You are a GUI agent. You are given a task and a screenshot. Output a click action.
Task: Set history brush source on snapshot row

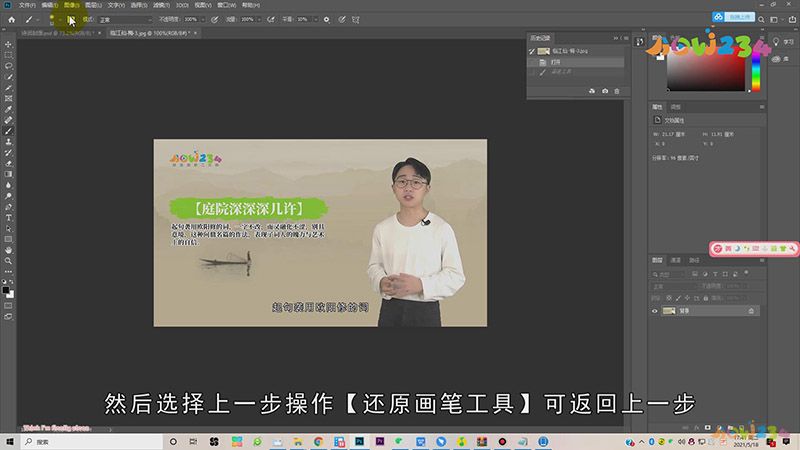[x=532, y=51]
